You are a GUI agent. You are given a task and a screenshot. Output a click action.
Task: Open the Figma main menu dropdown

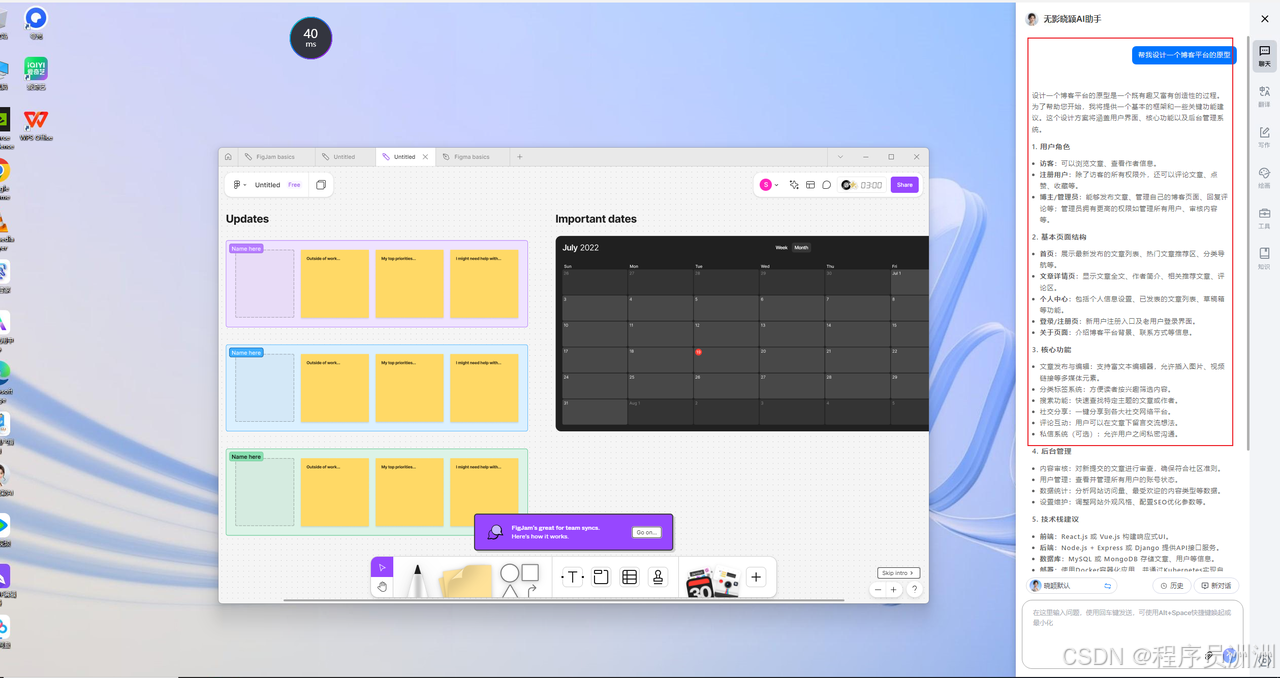coord(239,185)
